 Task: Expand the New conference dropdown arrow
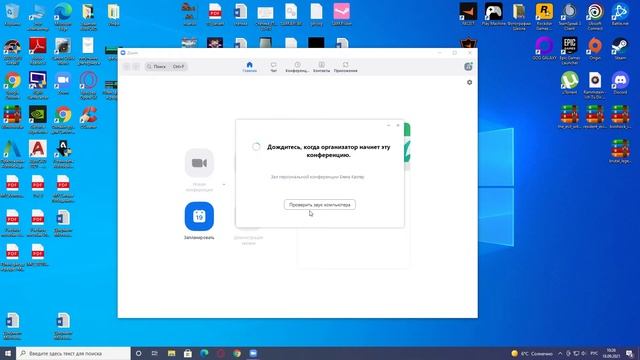click(224, 185)
